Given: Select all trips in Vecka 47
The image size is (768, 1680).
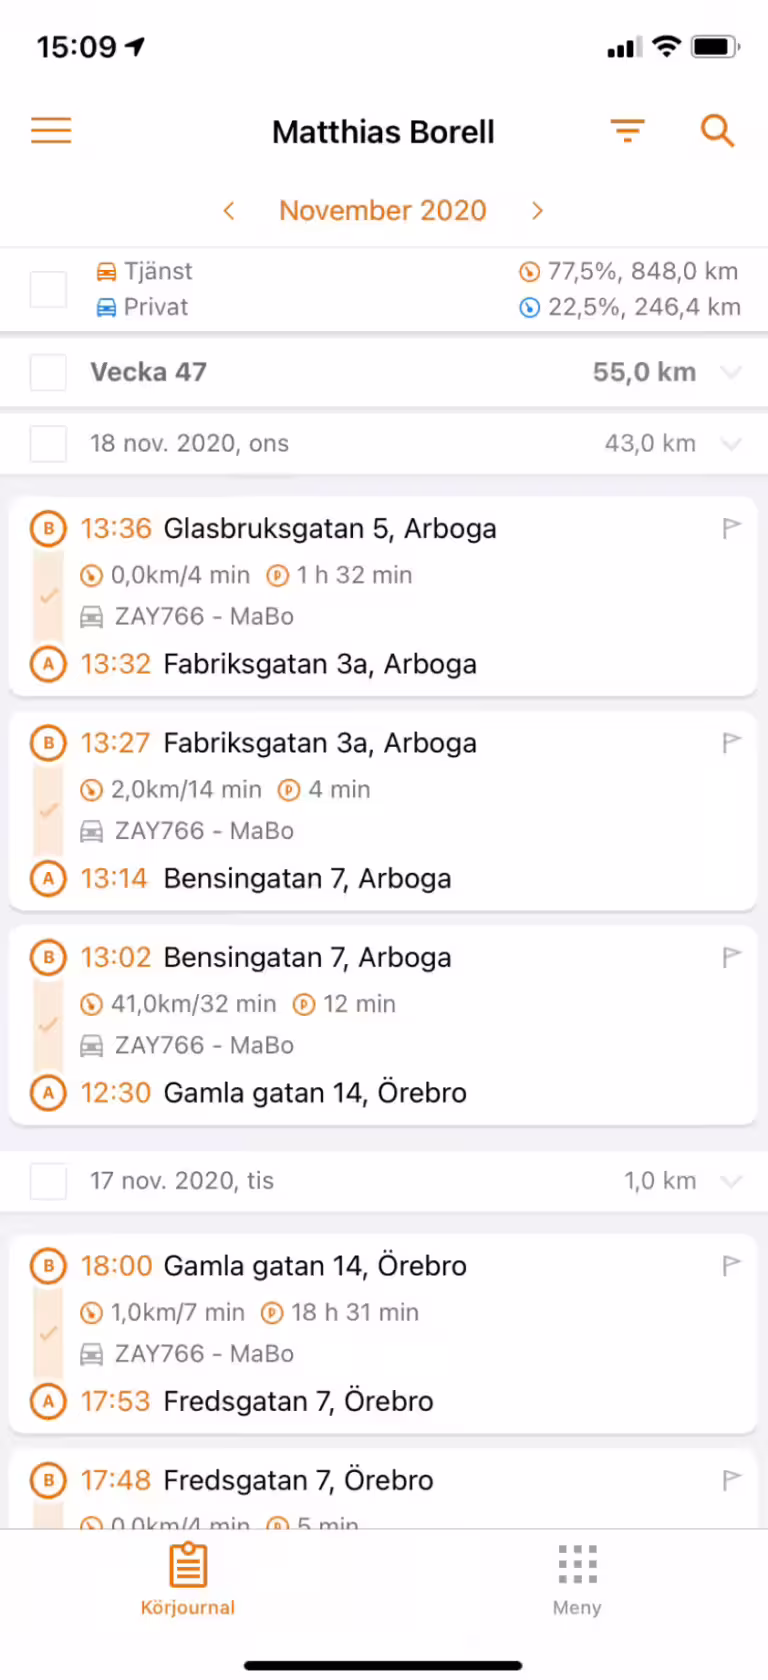Looking at the screenshot, I should coord(48,372).
